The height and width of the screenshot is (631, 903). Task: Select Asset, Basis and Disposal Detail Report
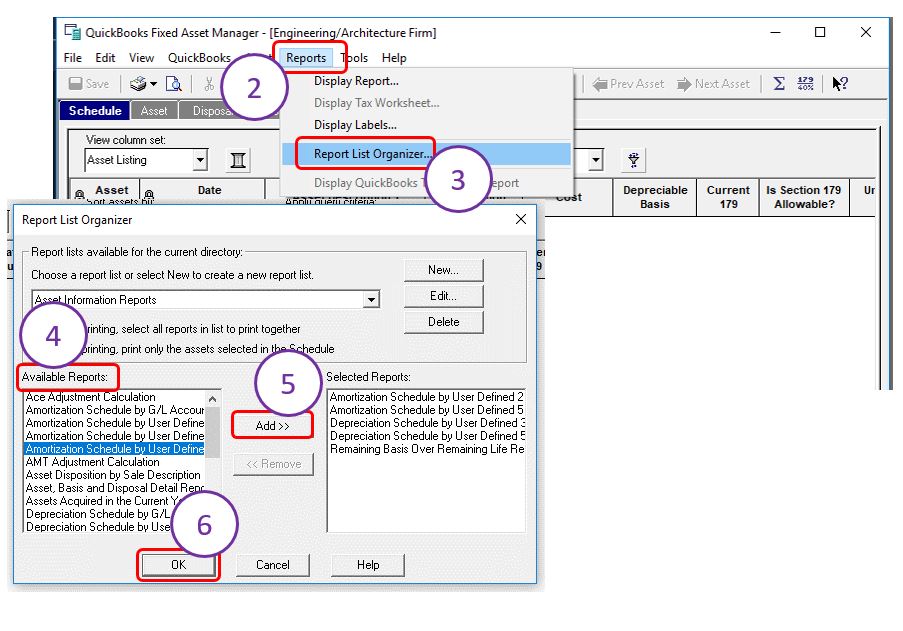pyautogui.click(x=114, y=488)
